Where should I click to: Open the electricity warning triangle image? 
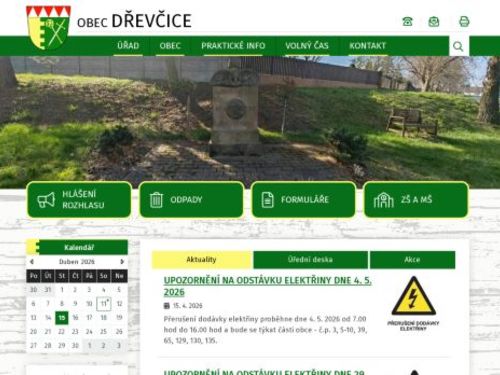[x=413, y=303]
